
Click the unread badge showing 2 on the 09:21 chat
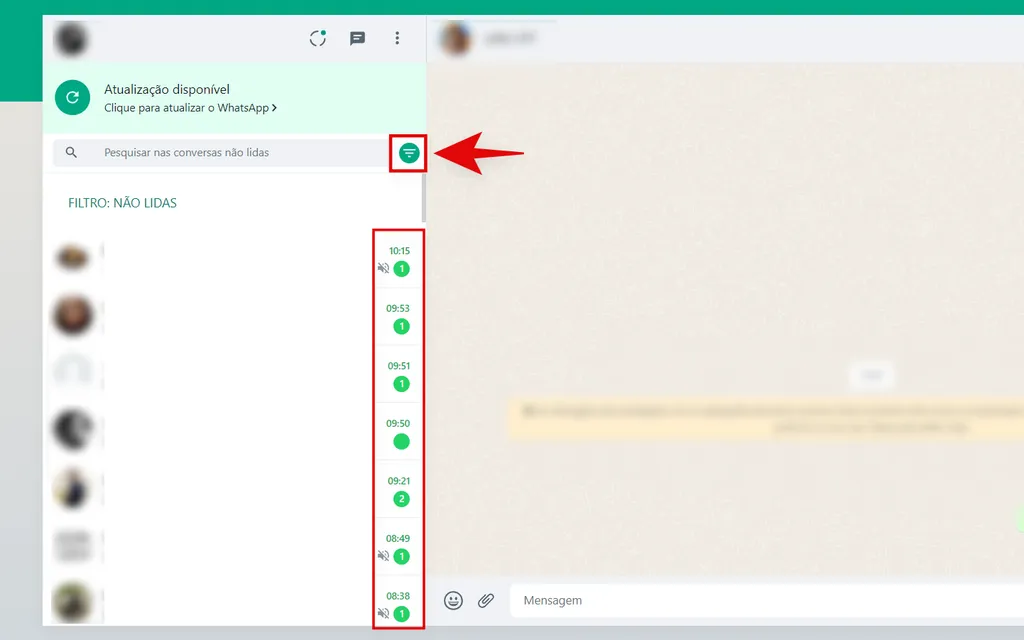400,498
